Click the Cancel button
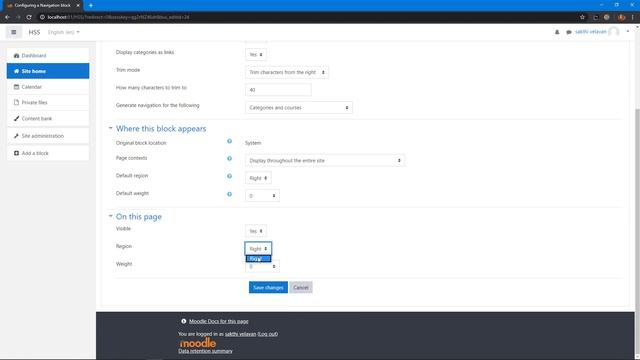 pyautogui.click(x=301, y=287)
